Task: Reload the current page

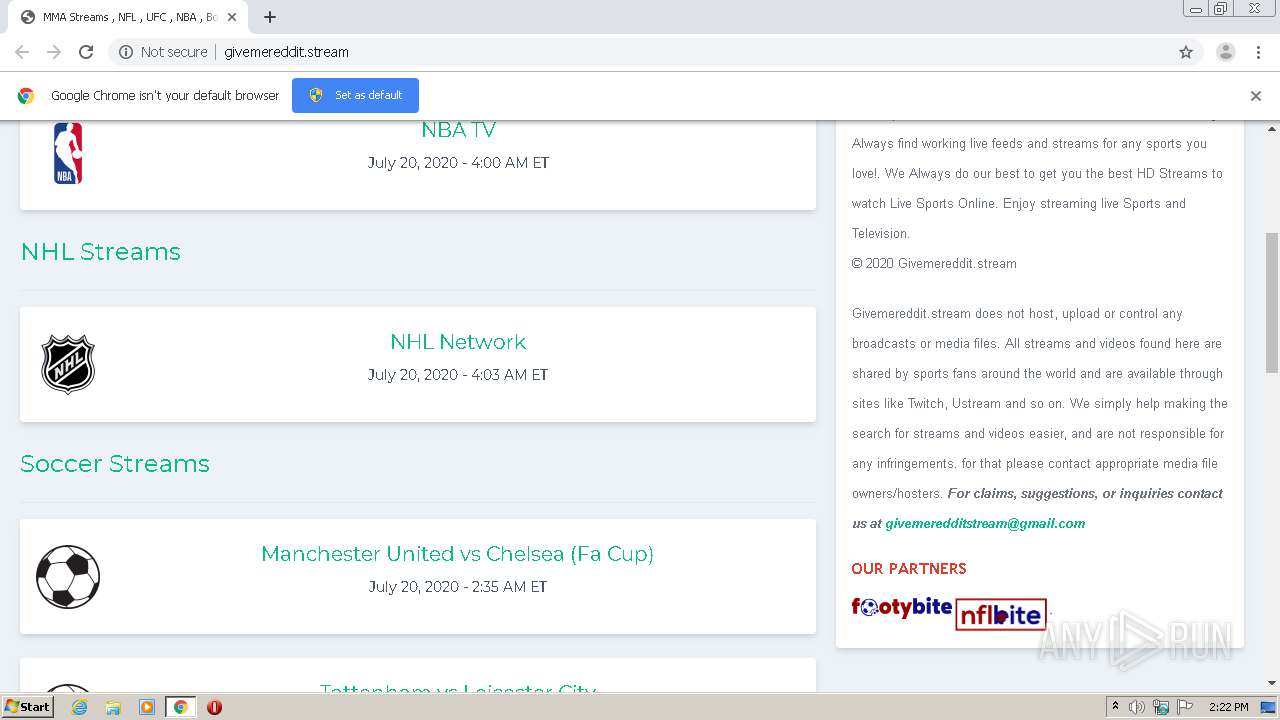Action: point(86,52)
